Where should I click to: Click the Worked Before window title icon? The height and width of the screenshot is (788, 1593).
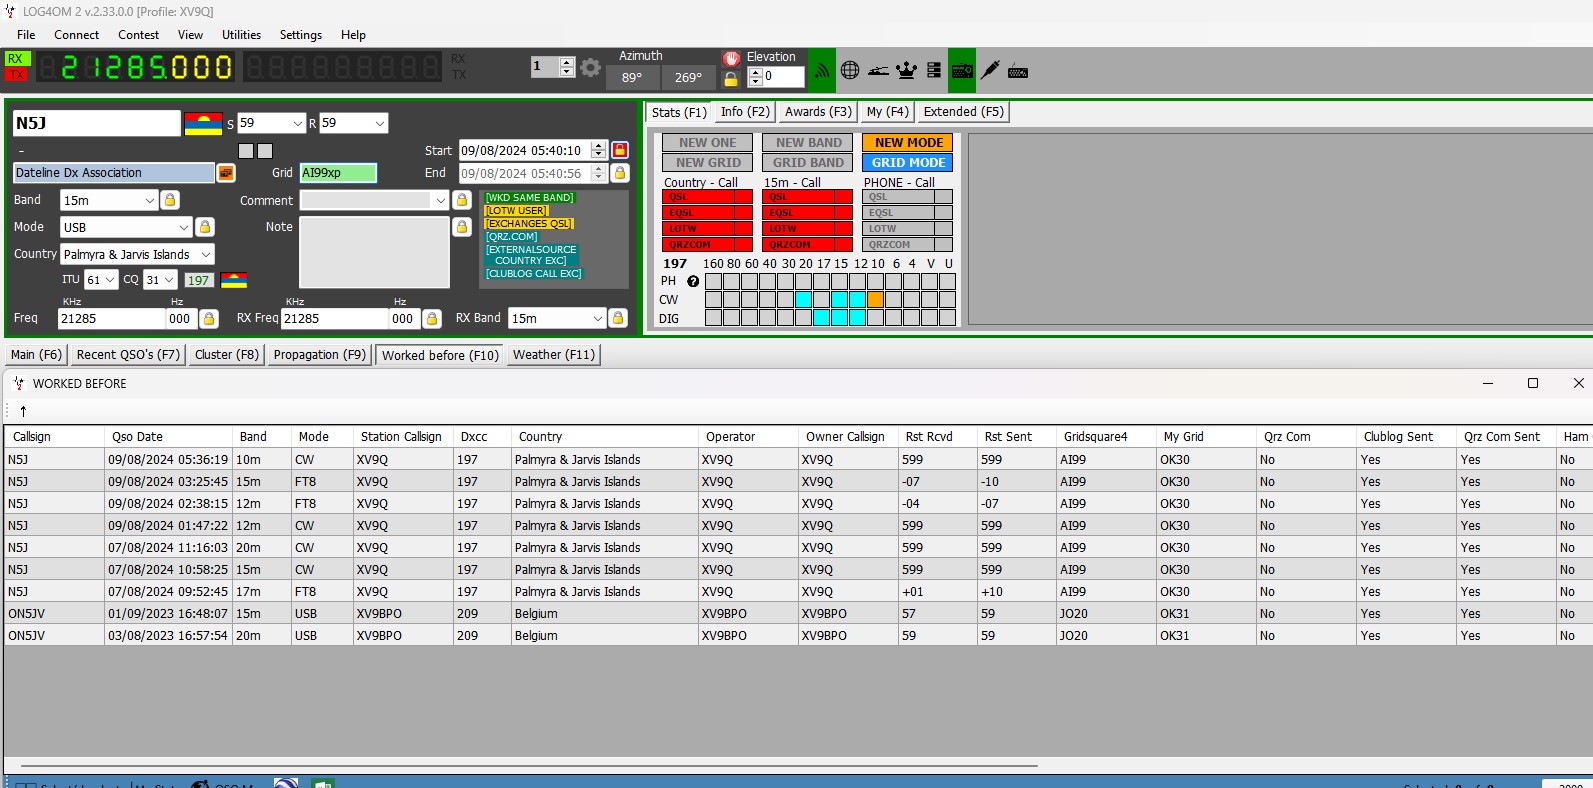pos(19,383)
